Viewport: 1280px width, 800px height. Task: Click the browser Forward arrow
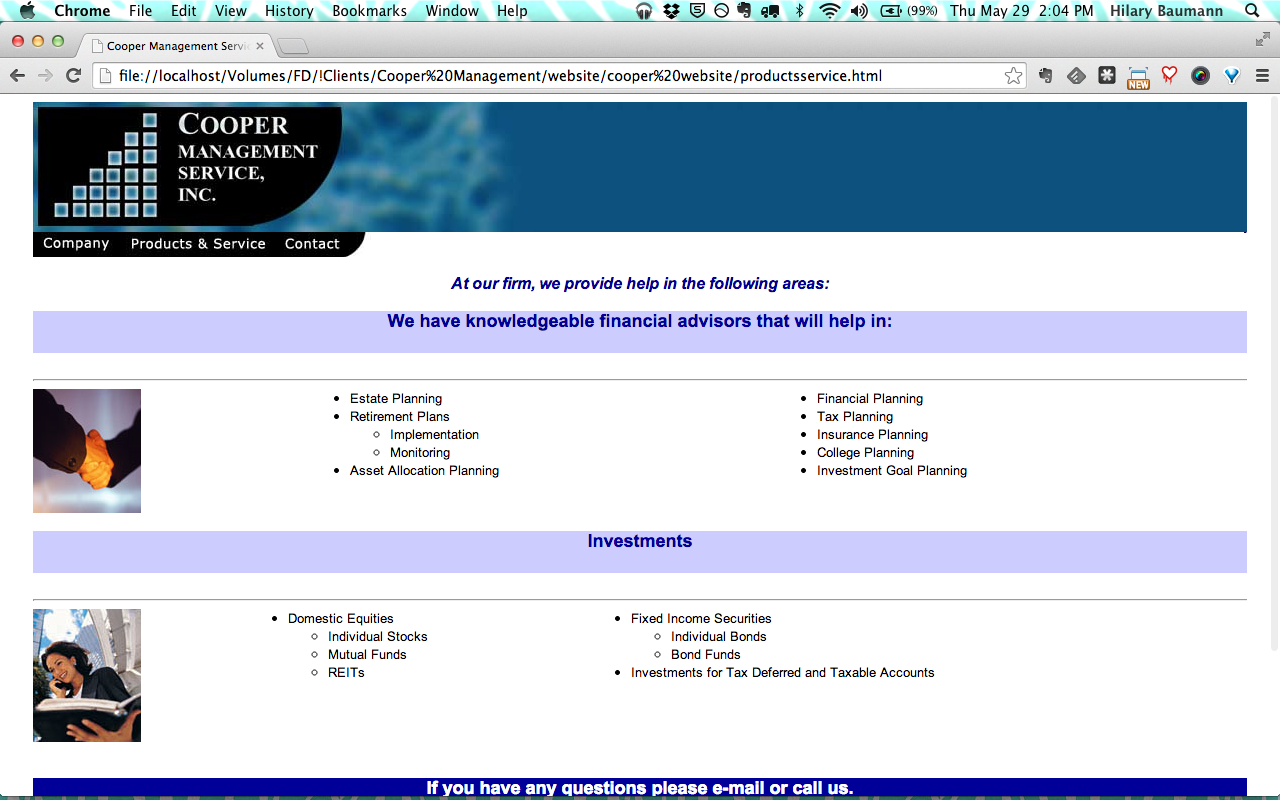point(45,75)
